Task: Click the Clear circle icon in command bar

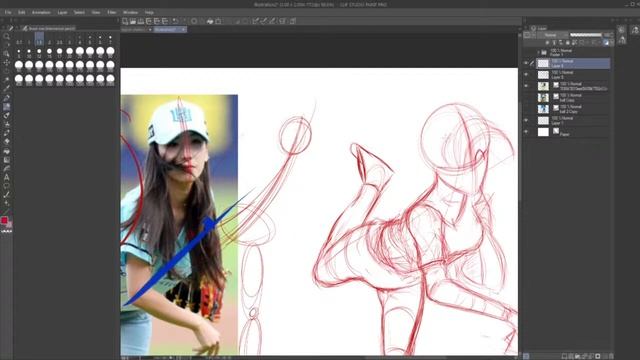Action: [x=194, y=21]
